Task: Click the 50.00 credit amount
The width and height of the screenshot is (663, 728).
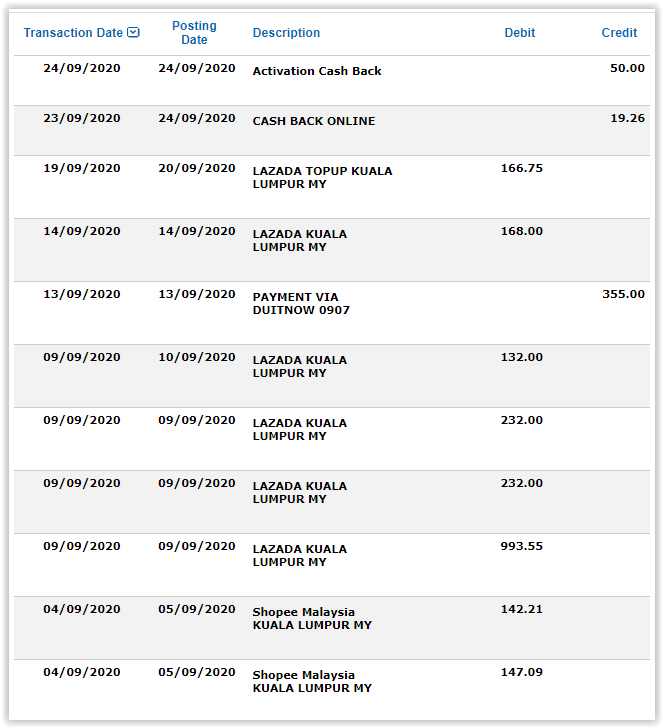Action: [x=627, y=68]
